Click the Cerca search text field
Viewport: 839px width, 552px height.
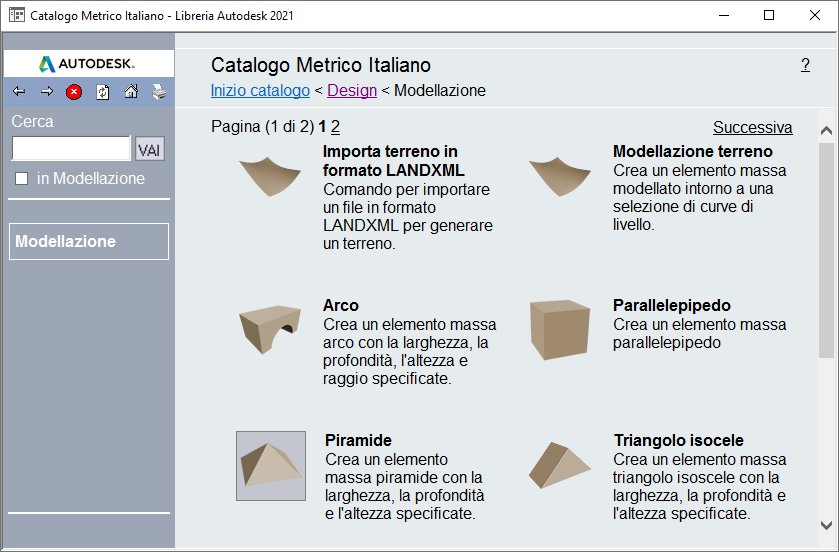pos(71,149)
